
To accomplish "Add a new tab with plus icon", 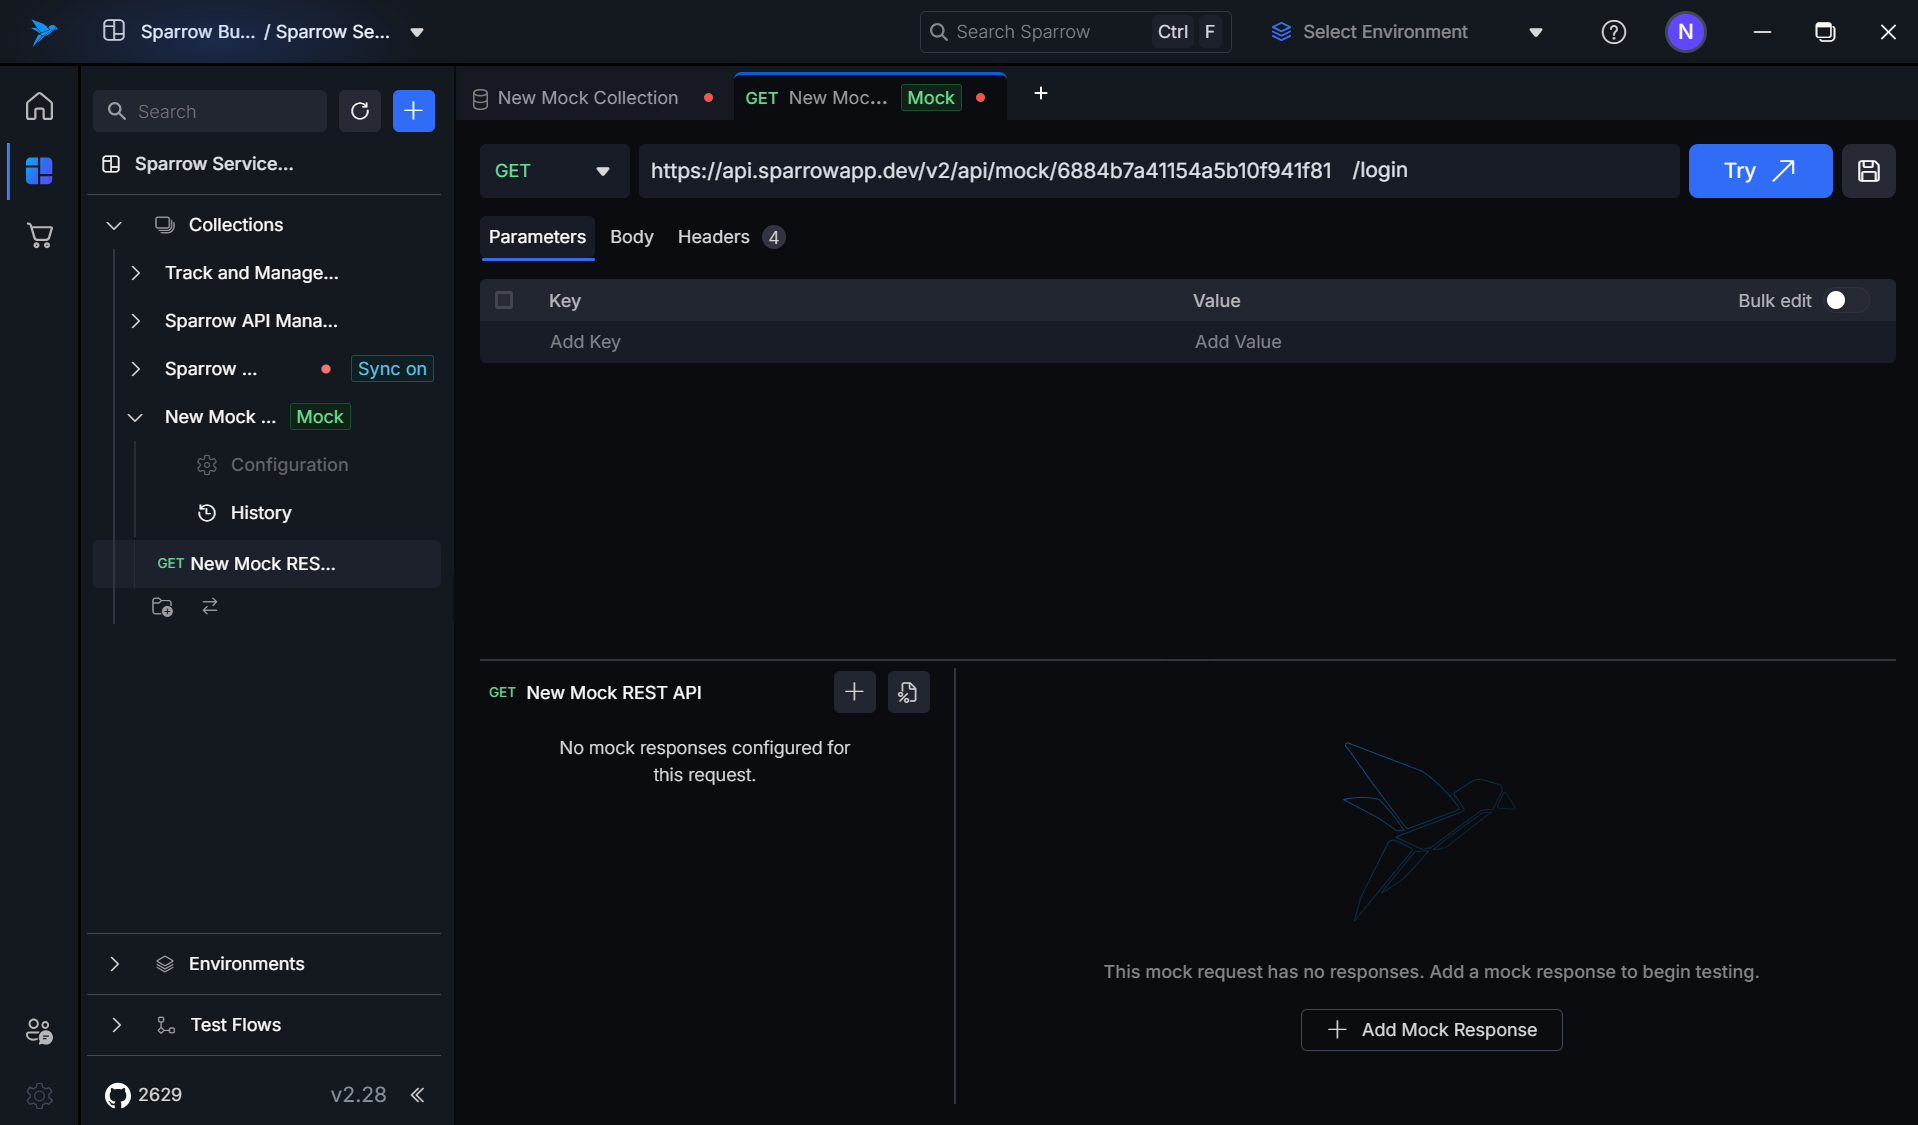I will pos(1040,93).
